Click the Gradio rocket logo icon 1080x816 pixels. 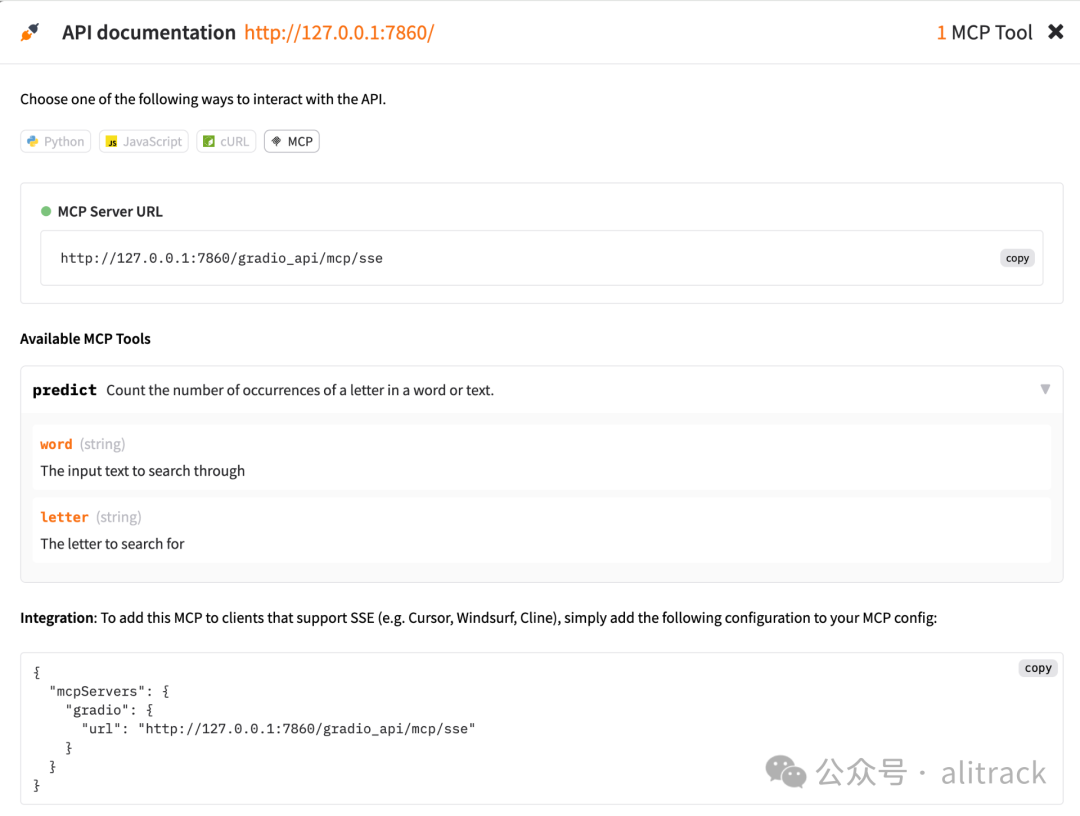[30, 32]
